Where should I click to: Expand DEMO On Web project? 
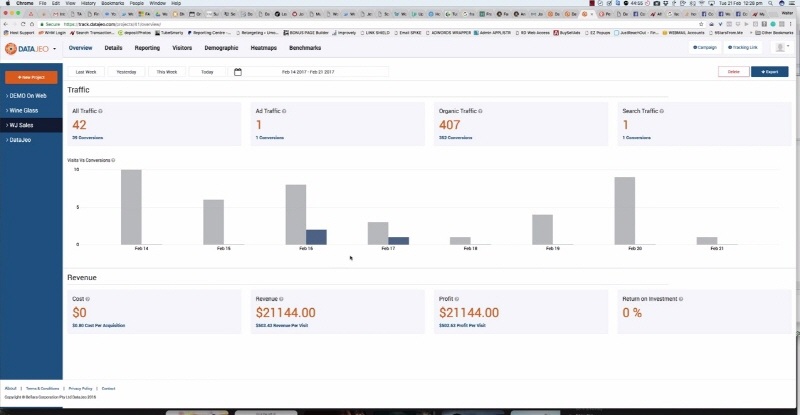26,96
